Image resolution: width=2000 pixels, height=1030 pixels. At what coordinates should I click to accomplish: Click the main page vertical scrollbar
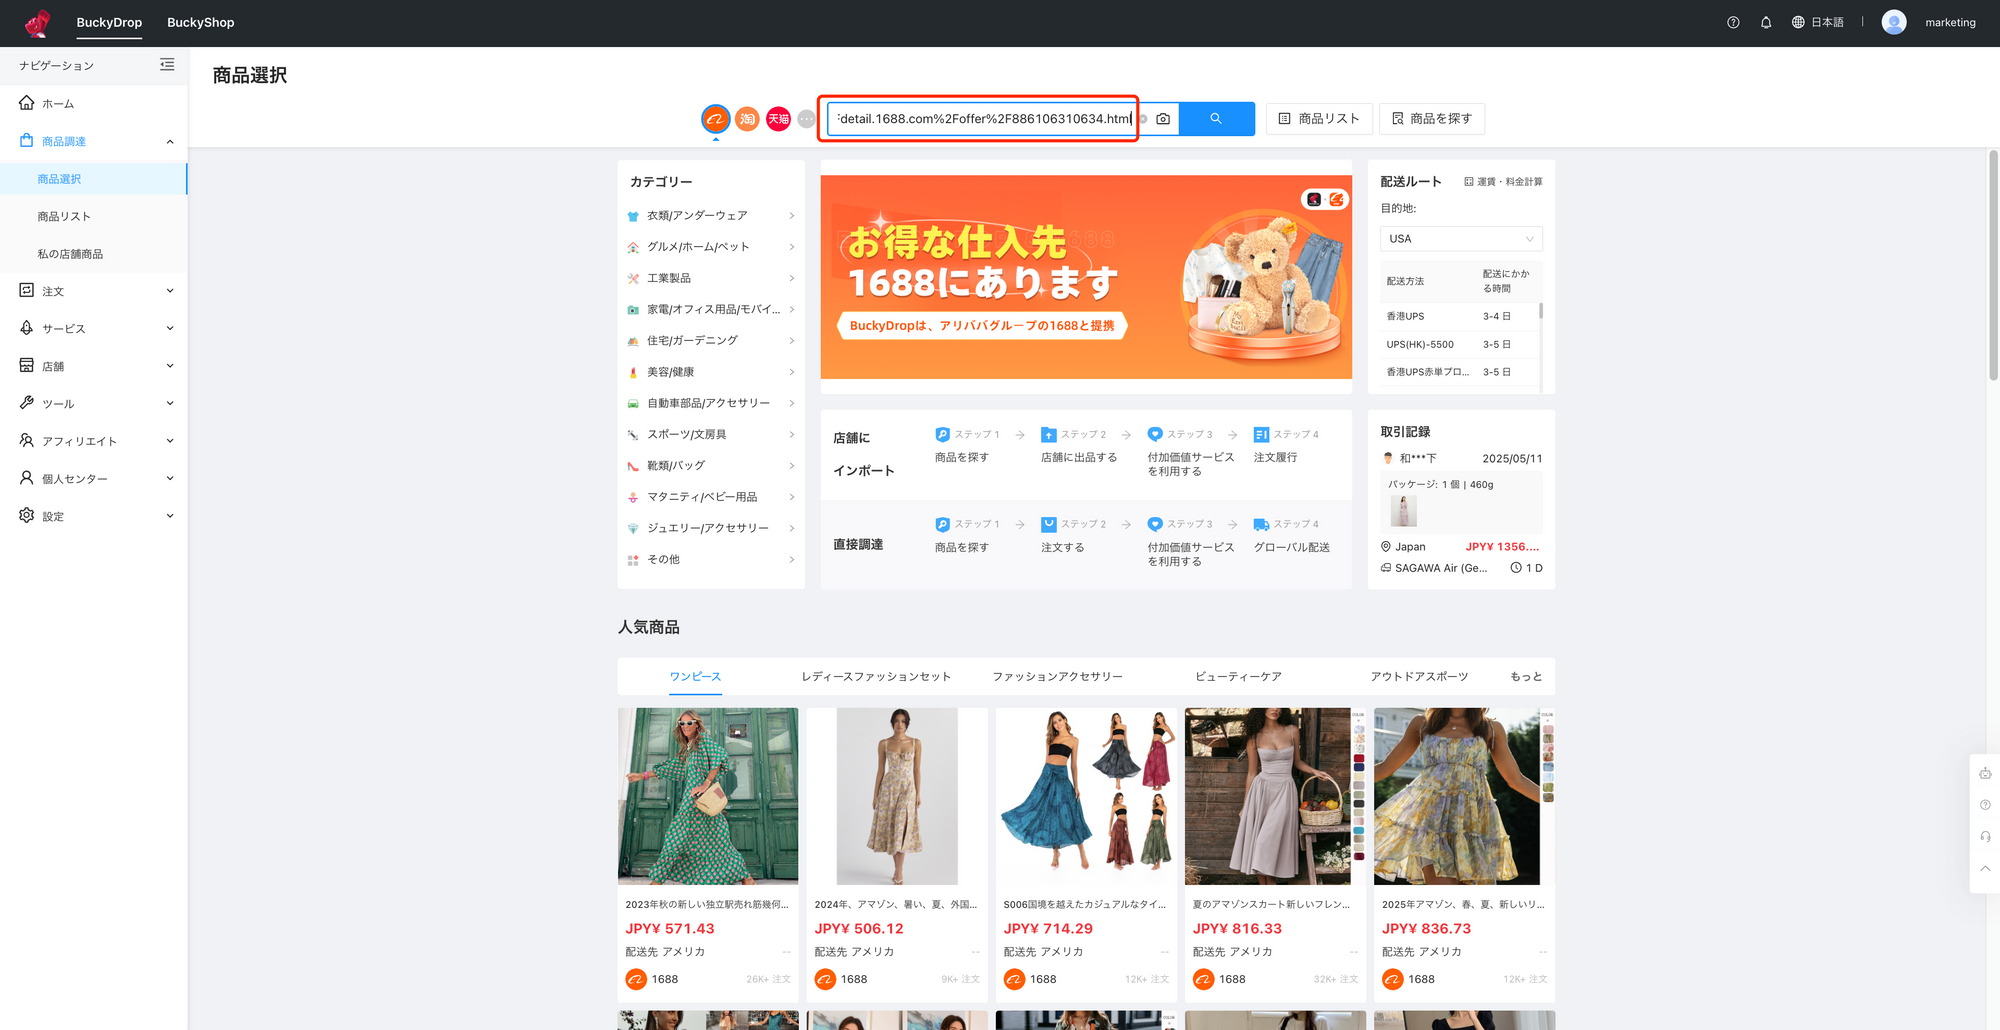[x=1993, y=265]
